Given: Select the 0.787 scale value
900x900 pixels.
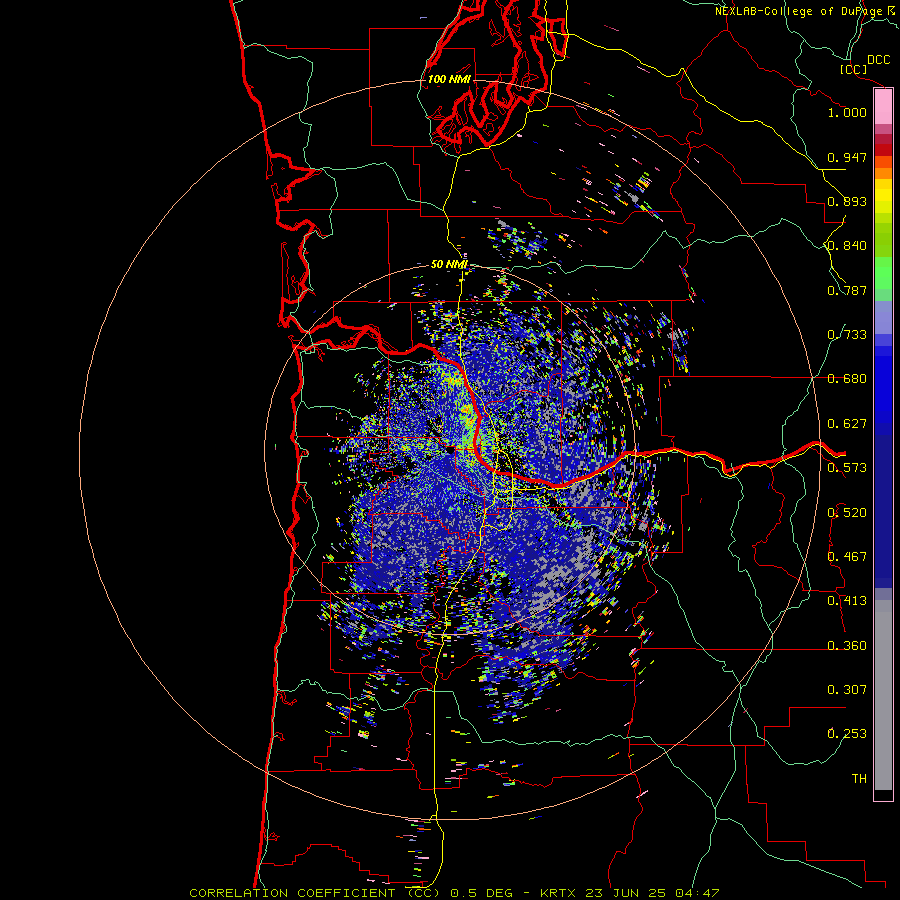Looking at the screenshot, I should [x=847, y=290].
